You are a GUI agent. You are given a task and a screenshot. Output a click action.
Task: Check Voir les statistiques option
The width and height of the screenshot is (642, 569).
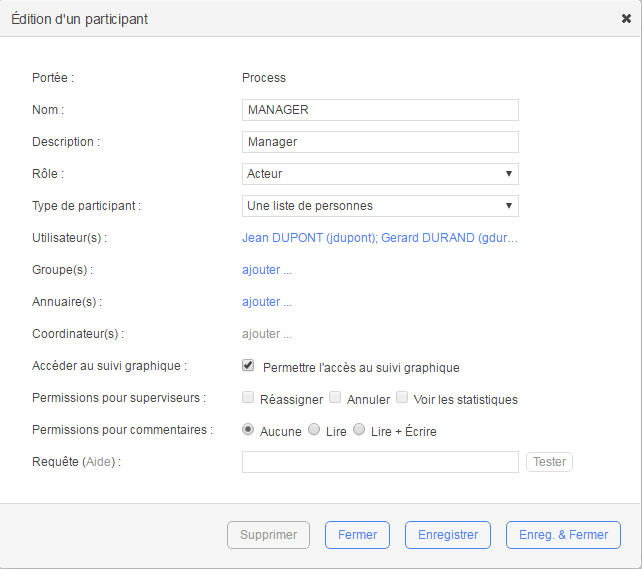click(x=402, y=398)
